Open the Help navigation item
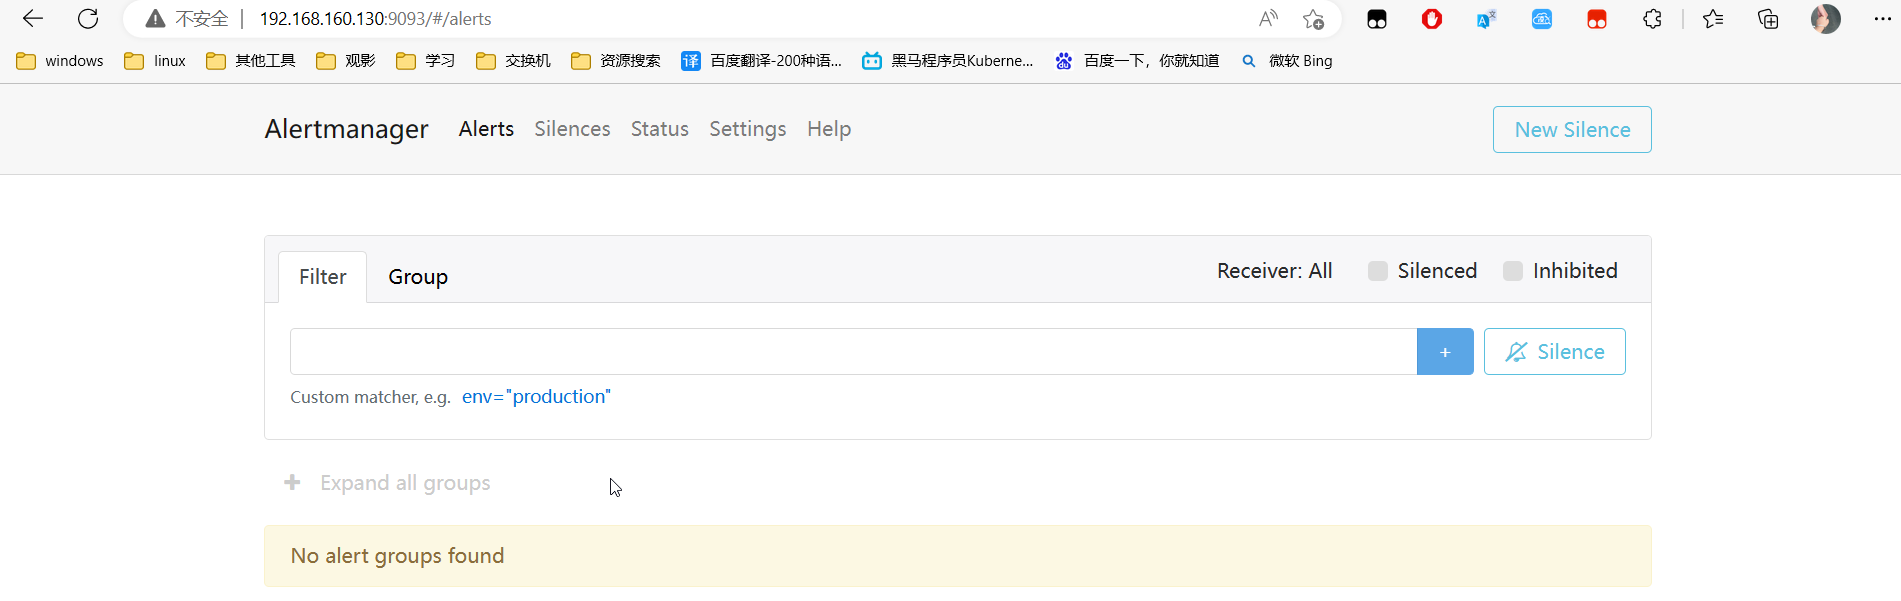Viewport: 1901px width, 601px height. pos(829,129)
